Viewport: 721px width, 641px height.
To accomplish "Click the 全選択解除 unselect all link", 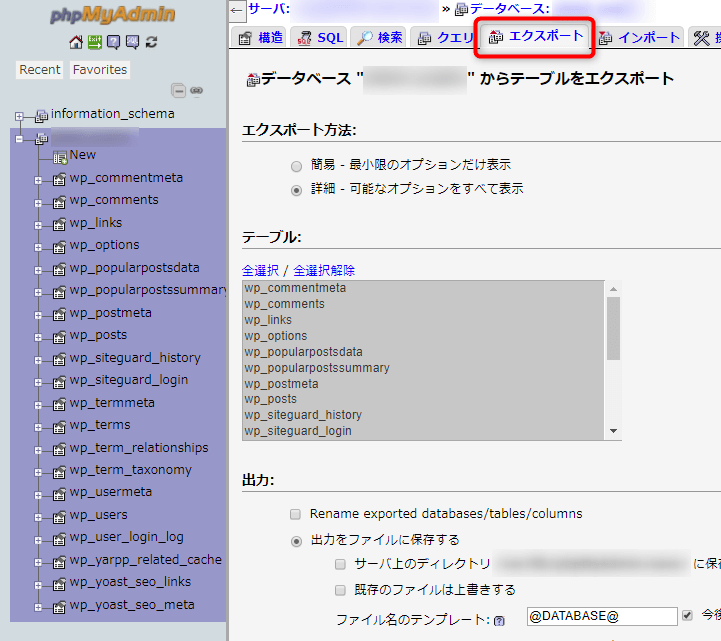I will point(324,270).
